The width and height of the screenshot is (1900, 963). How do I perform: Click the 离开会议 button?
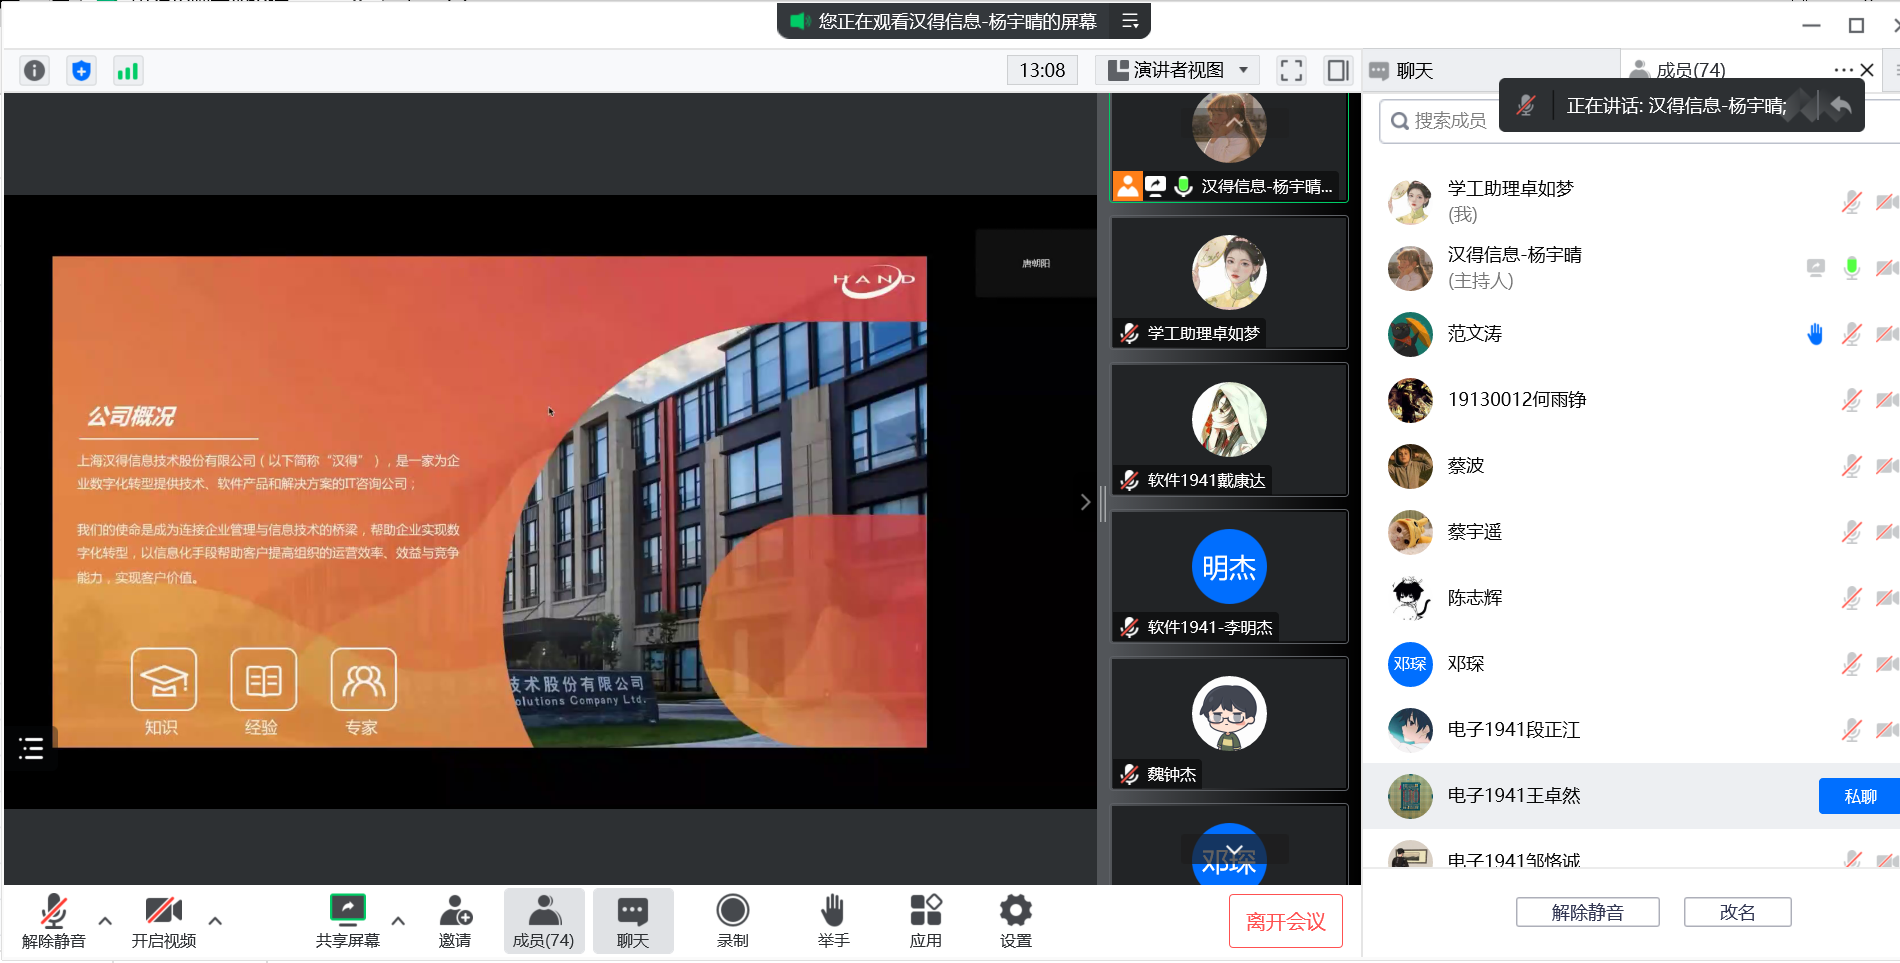1286,921
